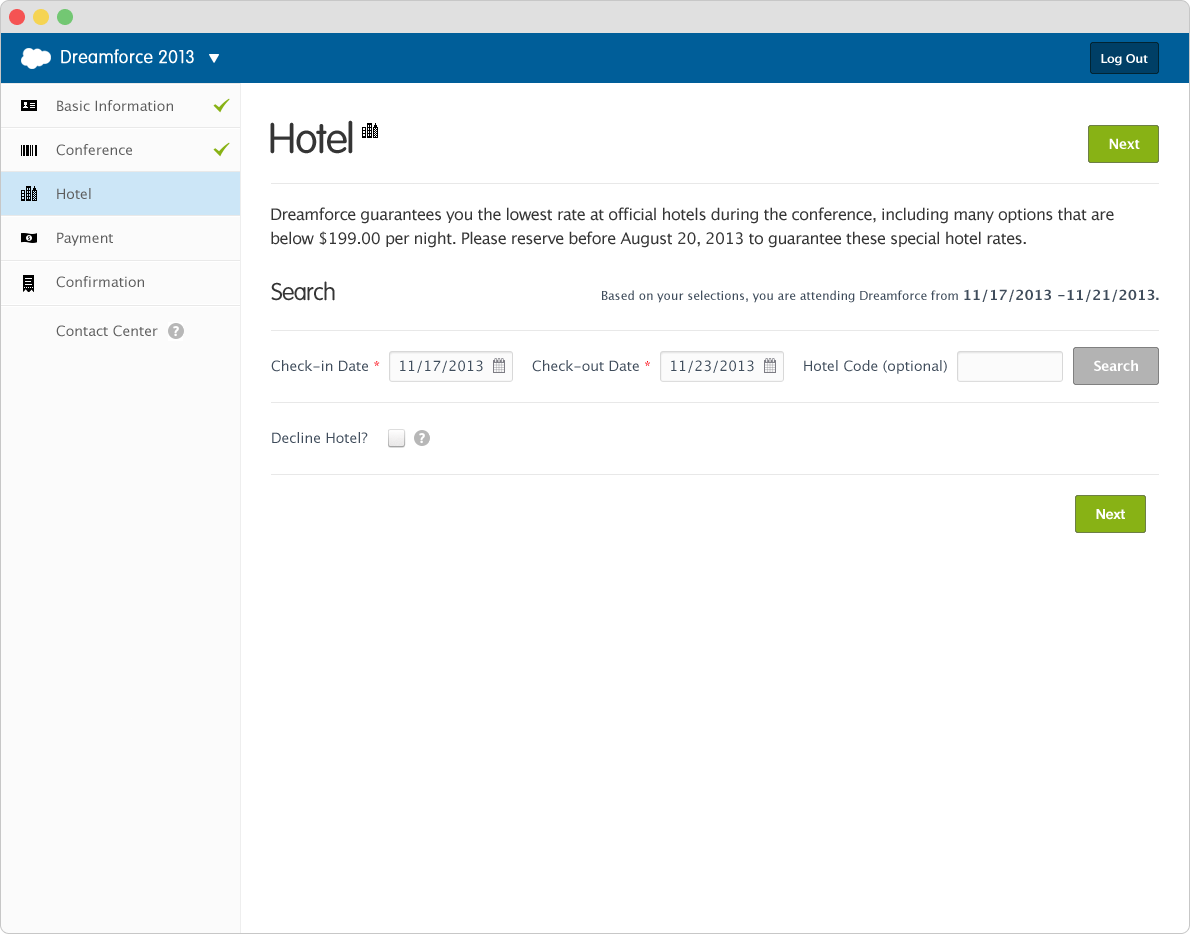Open the Contact Center link
Viewport: 1190px width, 934px height.
[x=106, y=331]
